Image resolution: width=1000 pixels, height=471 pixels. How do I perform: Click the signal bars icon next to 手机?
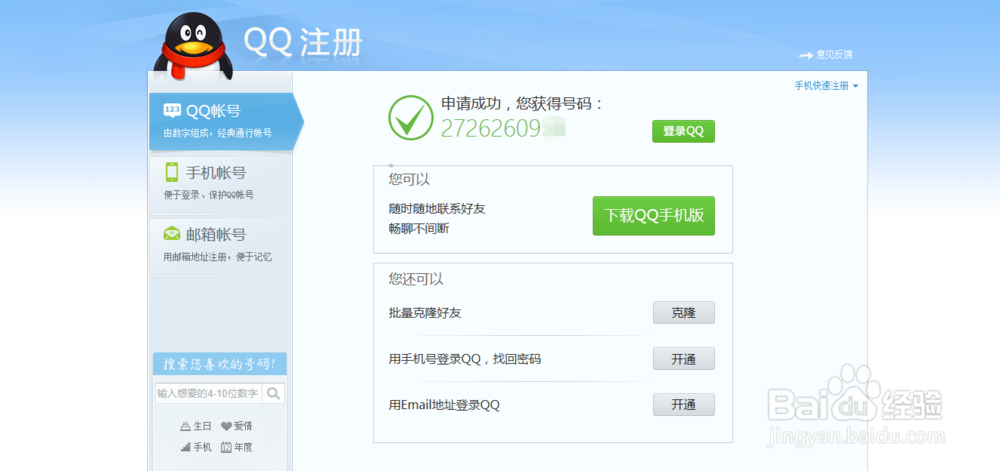(x=186, y=447)
